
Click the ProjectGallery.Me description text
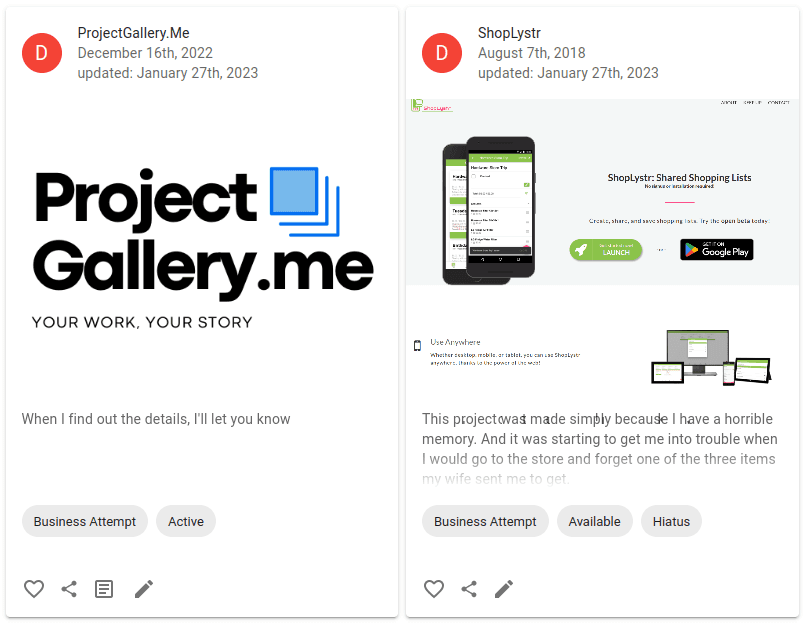(156, 419)
